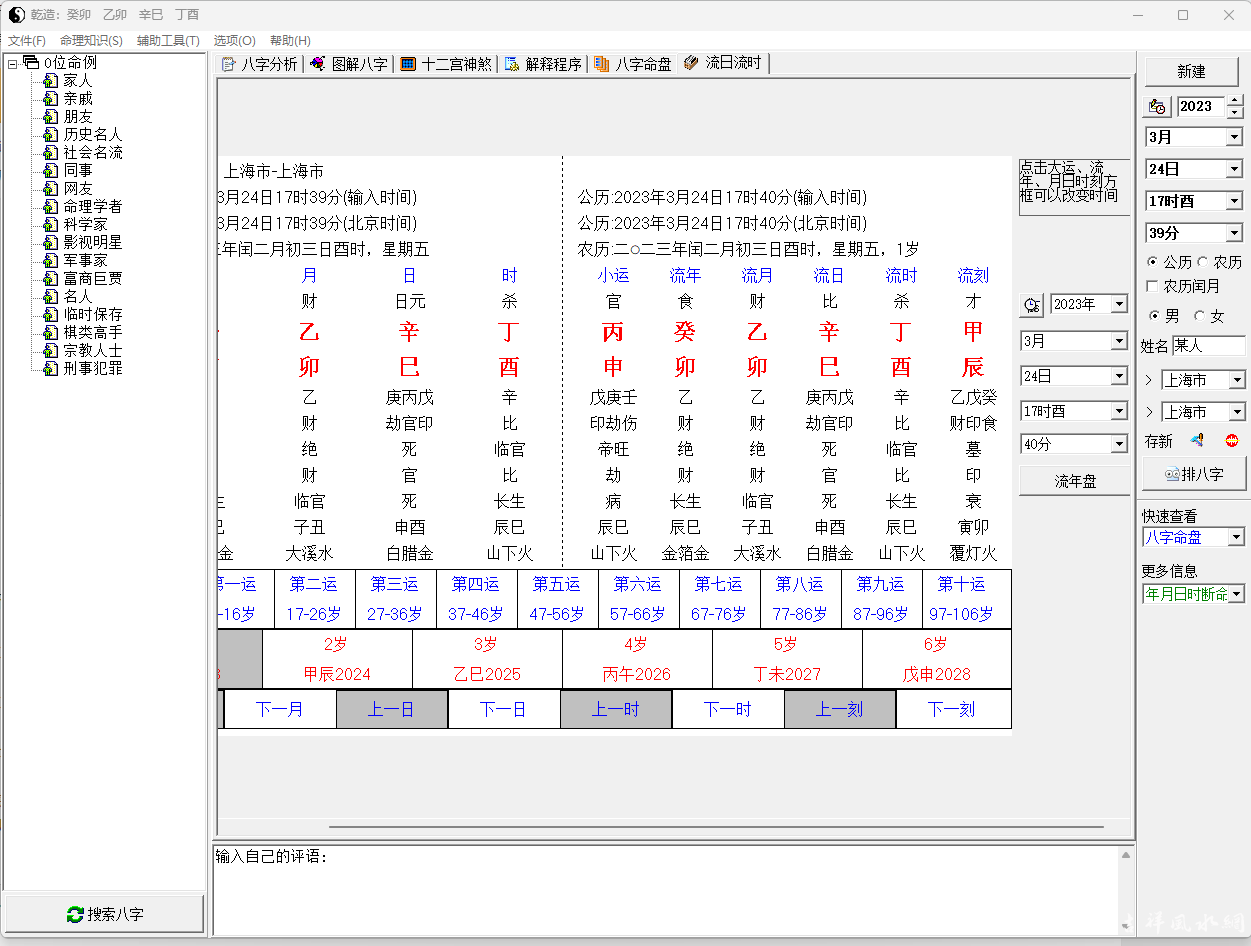Image resolution: width=1251 pixels, height=946 pixels.
Task: Choose the 女 gender radio button
Action: coord(1200,316)
